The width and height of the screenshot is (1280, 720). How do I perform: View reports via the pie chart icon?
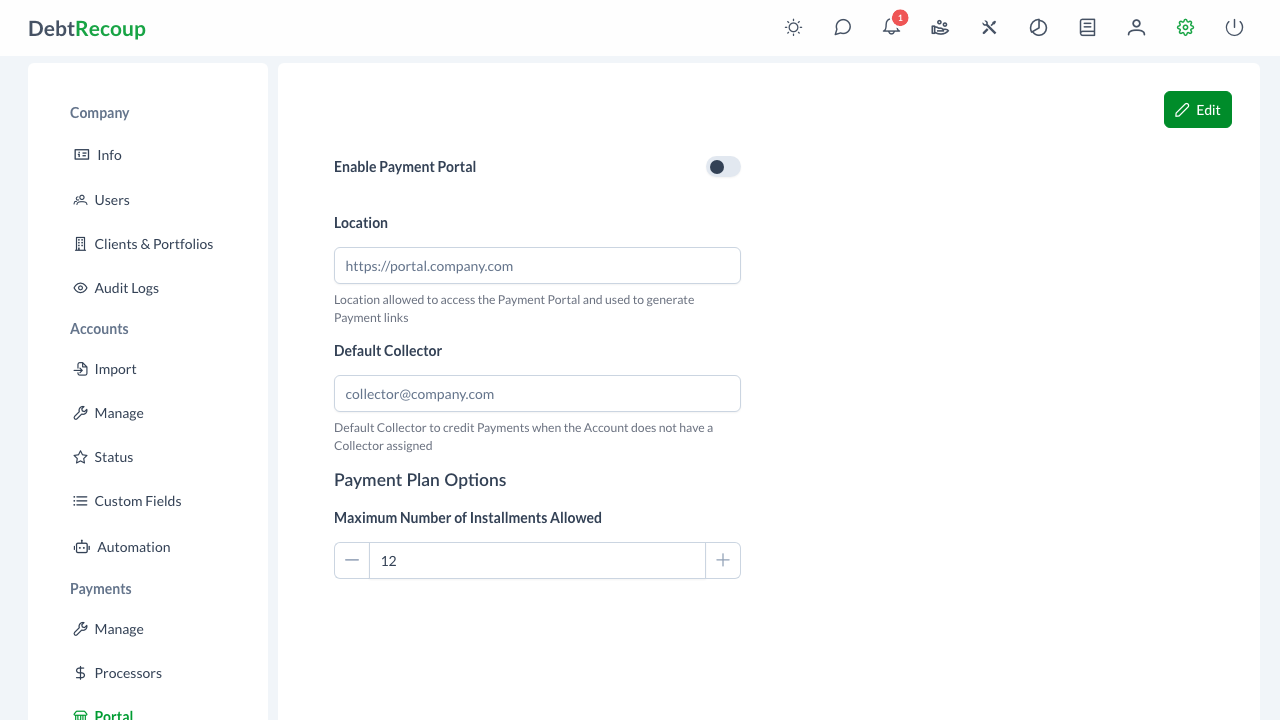[1038, 27]
